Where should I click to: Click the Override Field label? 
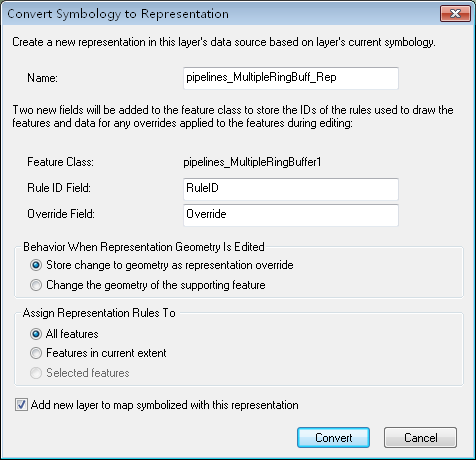[x=61, y=214]
